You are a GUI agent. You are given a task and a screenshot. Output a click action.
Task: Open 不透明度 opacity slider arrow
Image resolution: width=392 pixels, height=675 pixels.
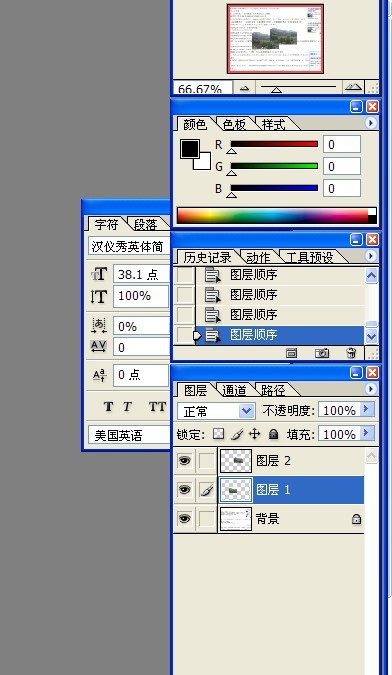[367, 409]
